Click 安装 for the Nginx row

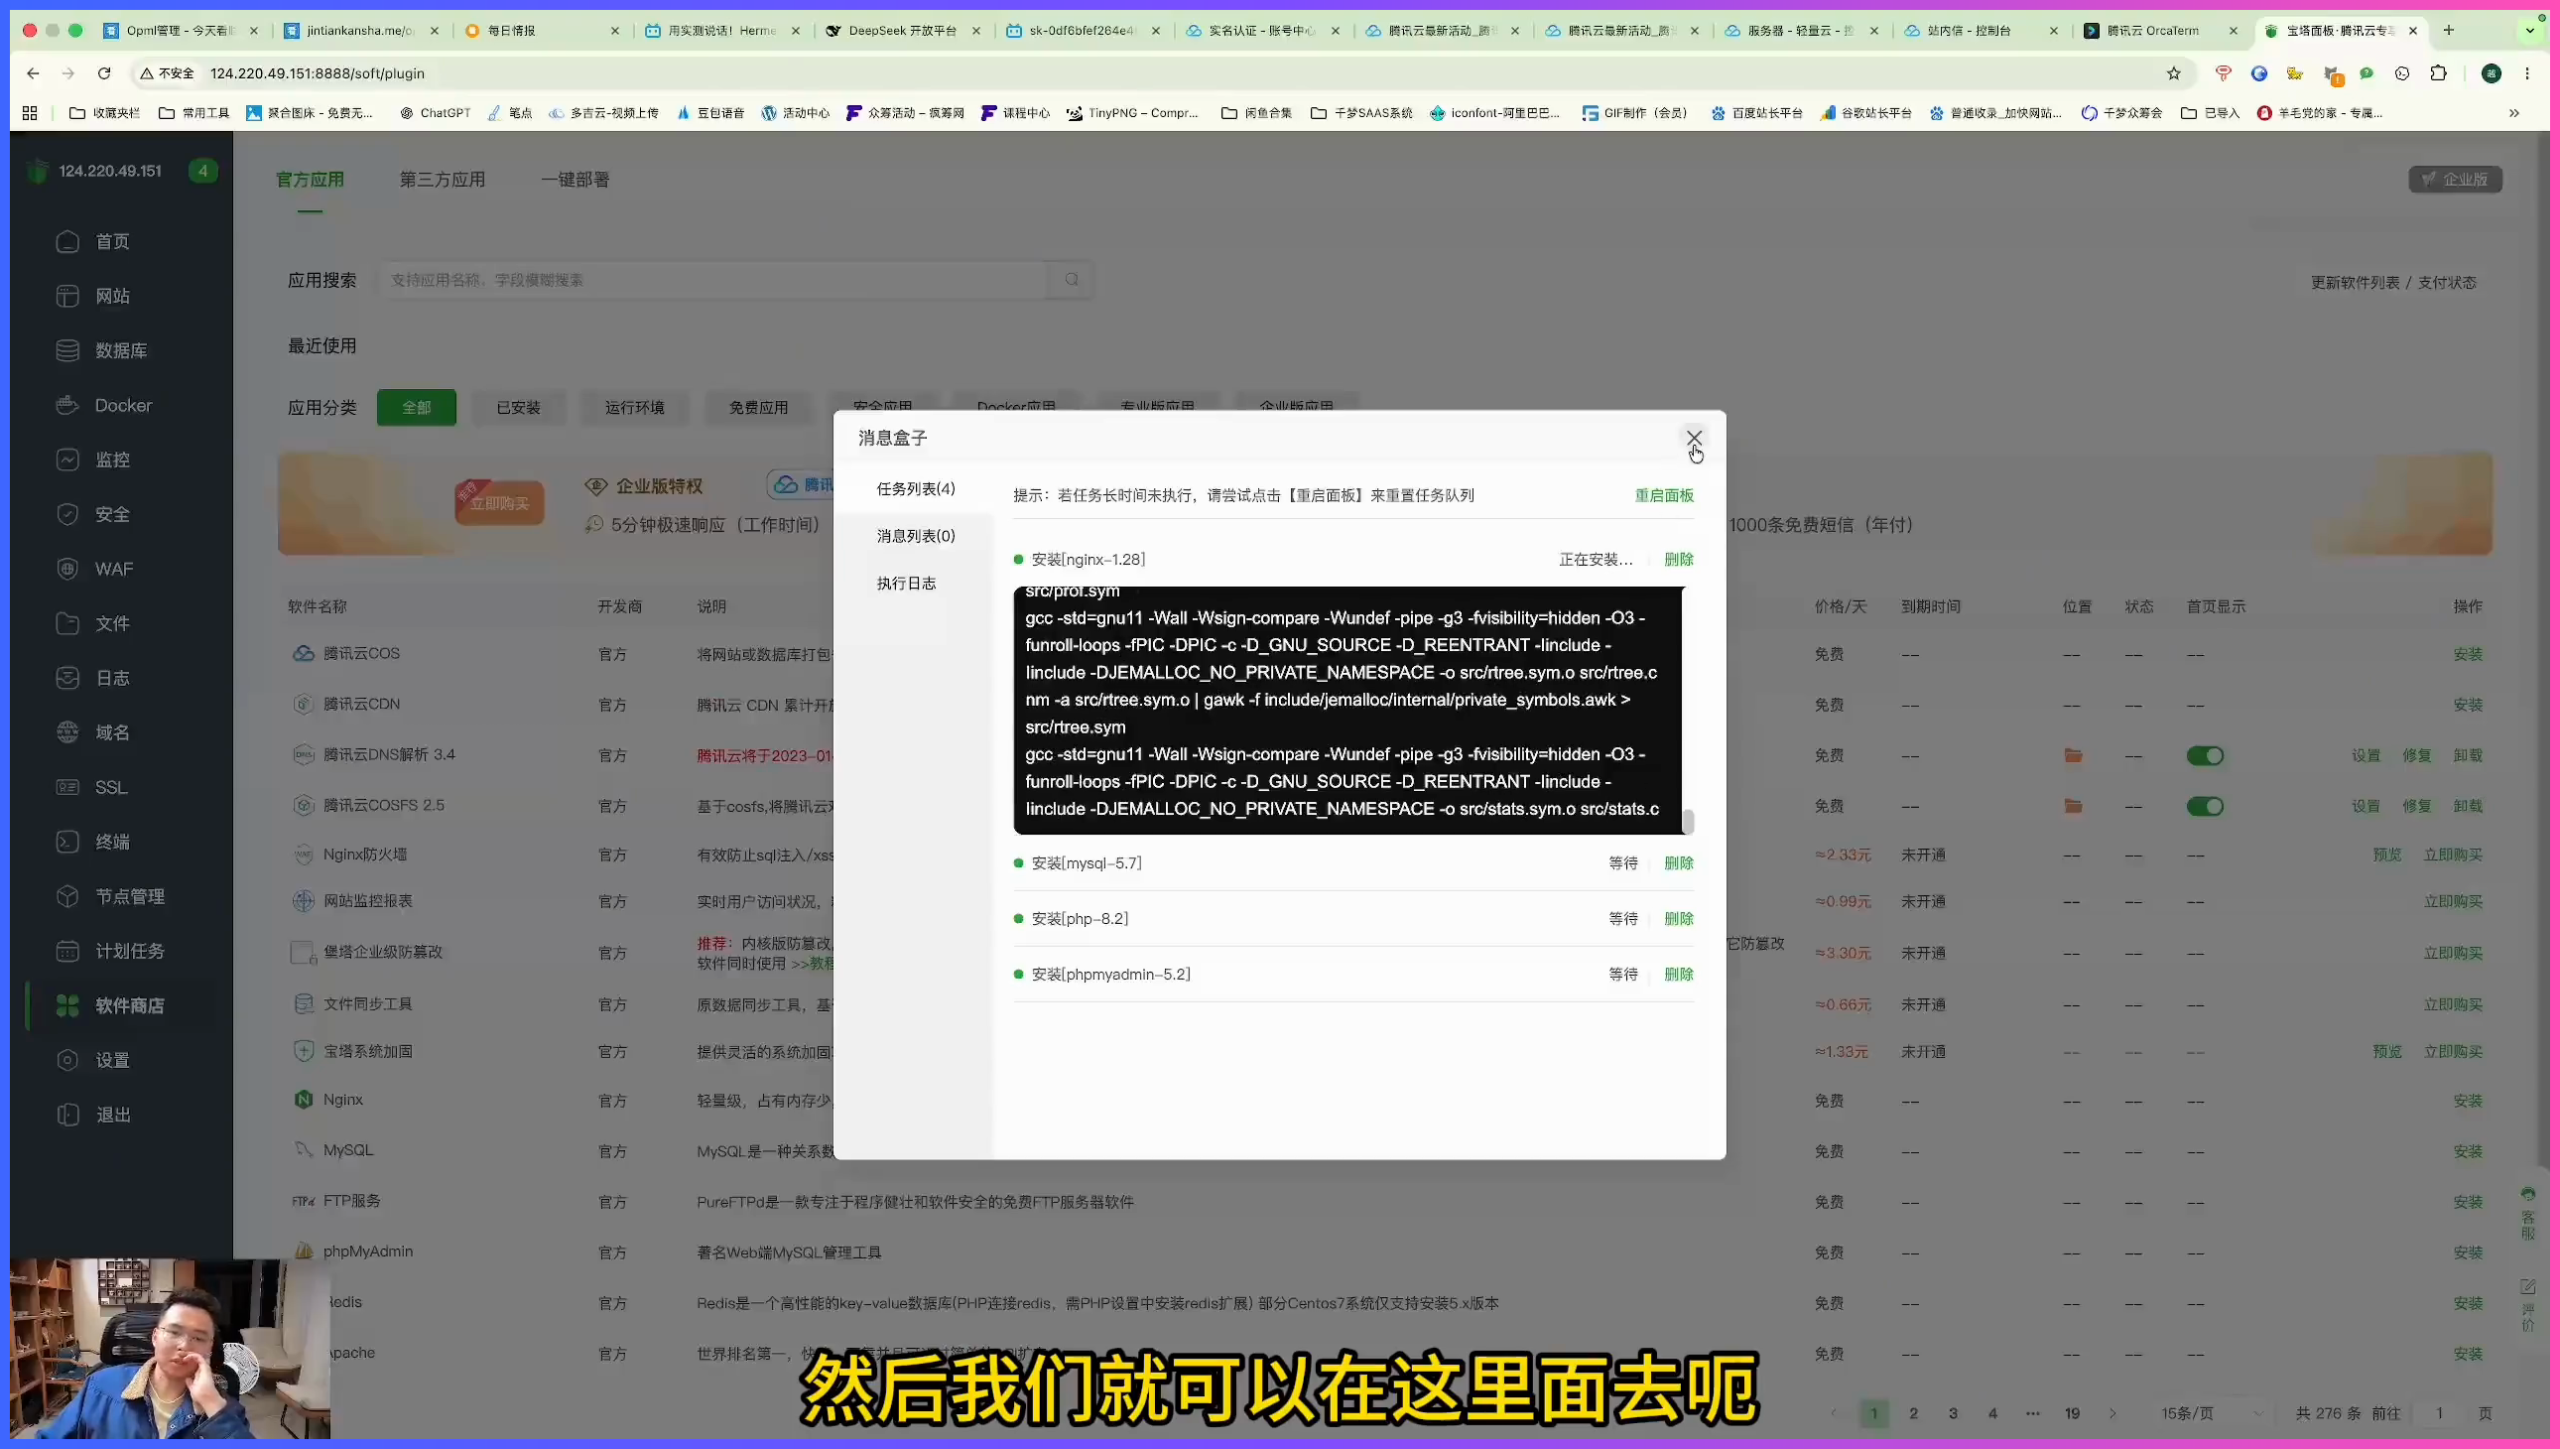pyautogui.click(x=2467, y=1101)
